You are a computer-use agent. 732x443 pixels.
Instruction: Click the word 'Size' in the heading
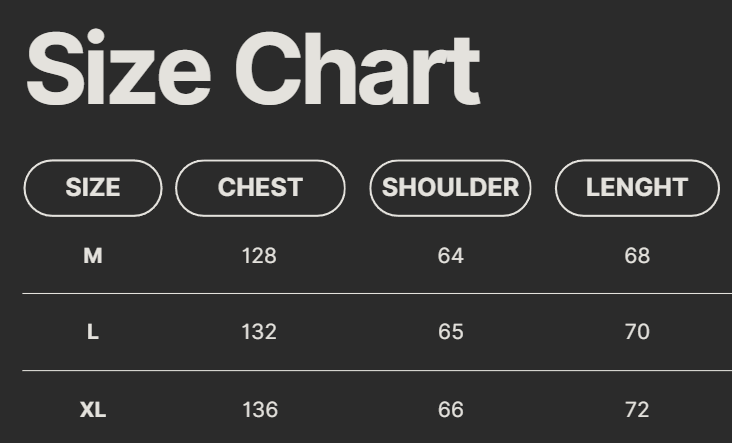pyautogui.click(x=118, y=70)
